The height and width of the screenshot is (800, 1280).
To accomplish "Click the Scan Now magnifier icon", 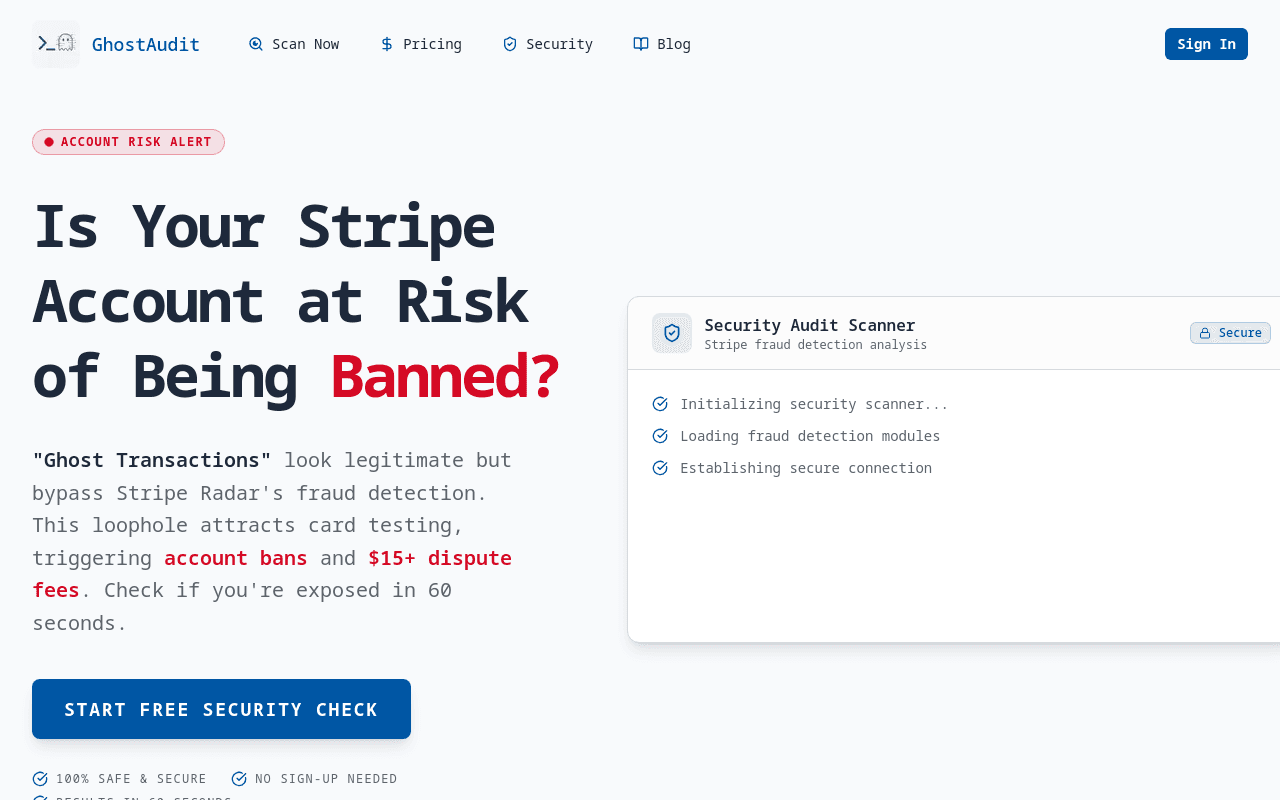I will point(256,44).
